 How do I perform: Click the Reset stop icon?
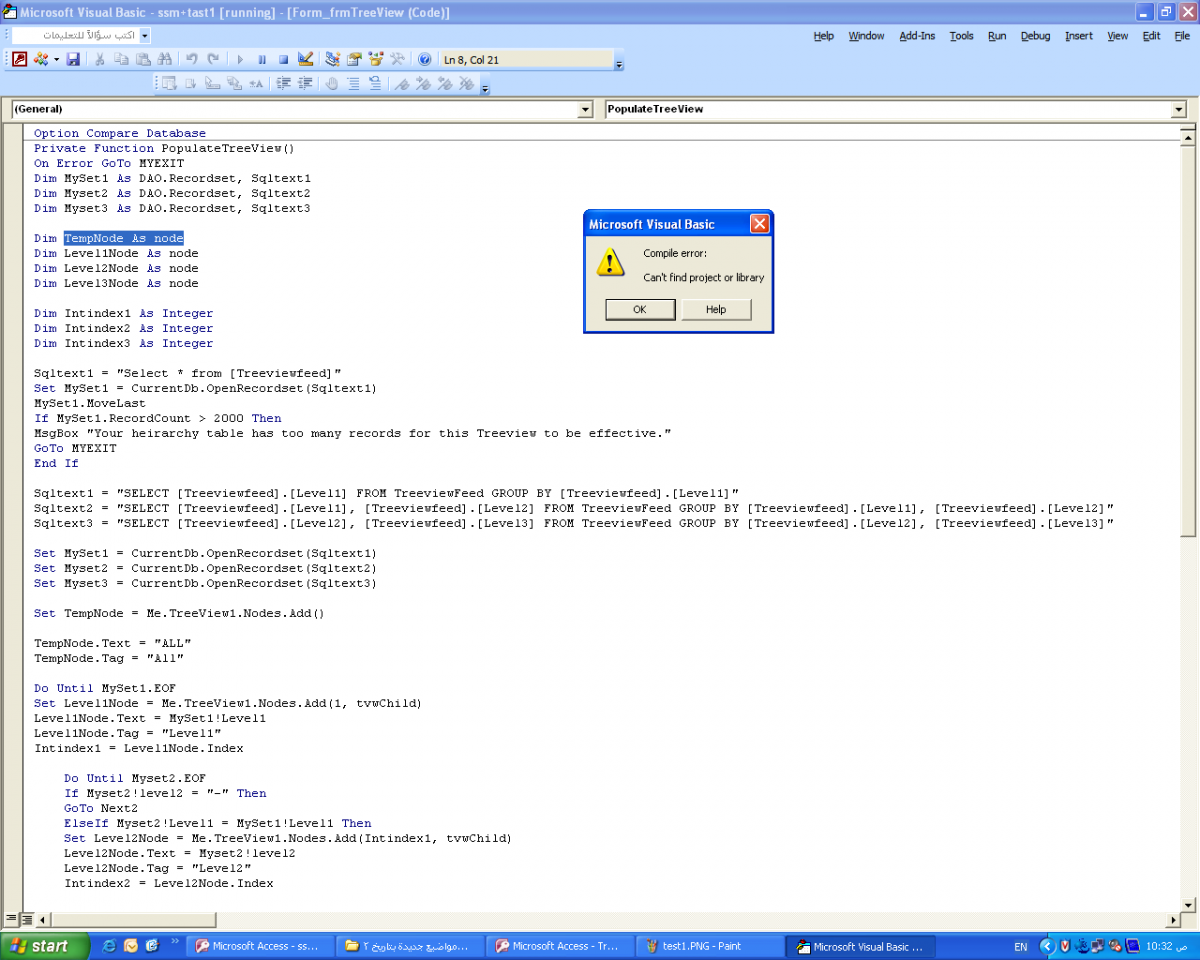[284, 59]
